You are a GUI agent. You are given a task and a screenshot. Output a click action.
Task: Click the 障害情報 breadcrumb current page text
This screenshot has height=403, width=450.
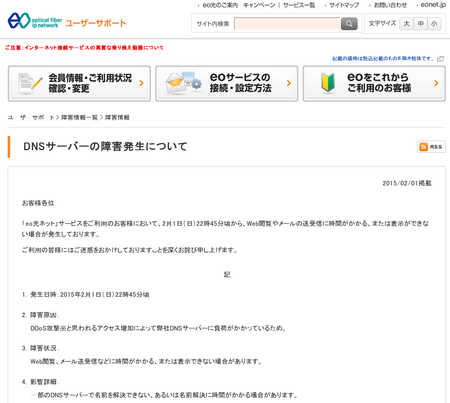[x=117, y=117]
